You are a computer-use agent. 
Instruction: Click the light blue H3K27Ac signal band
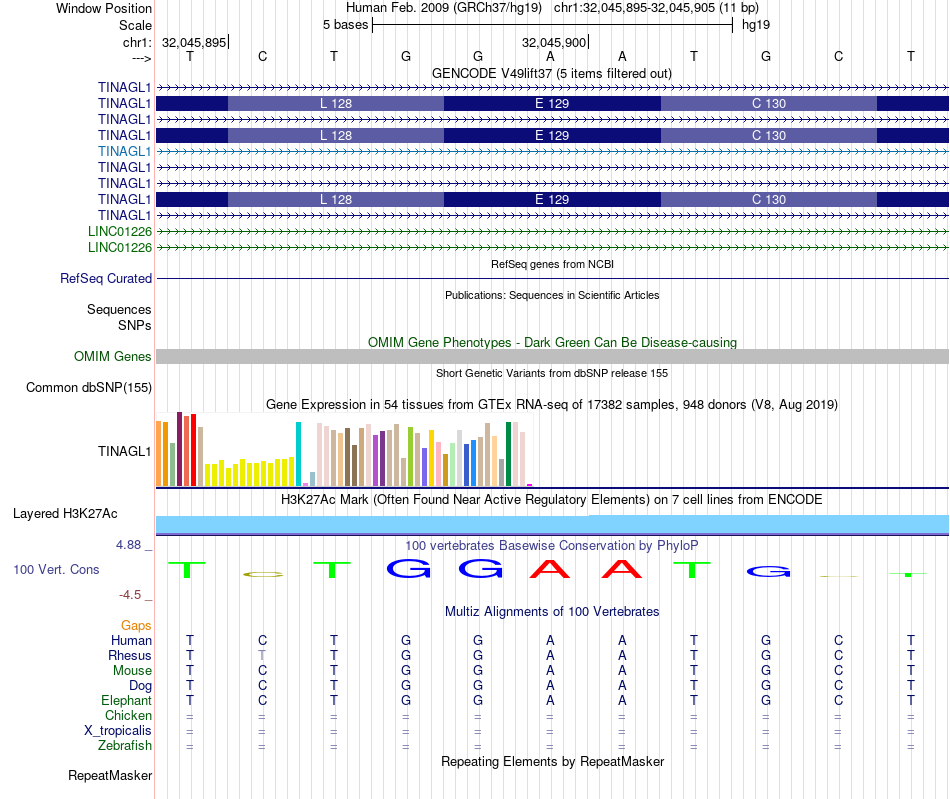pos(552,525)
